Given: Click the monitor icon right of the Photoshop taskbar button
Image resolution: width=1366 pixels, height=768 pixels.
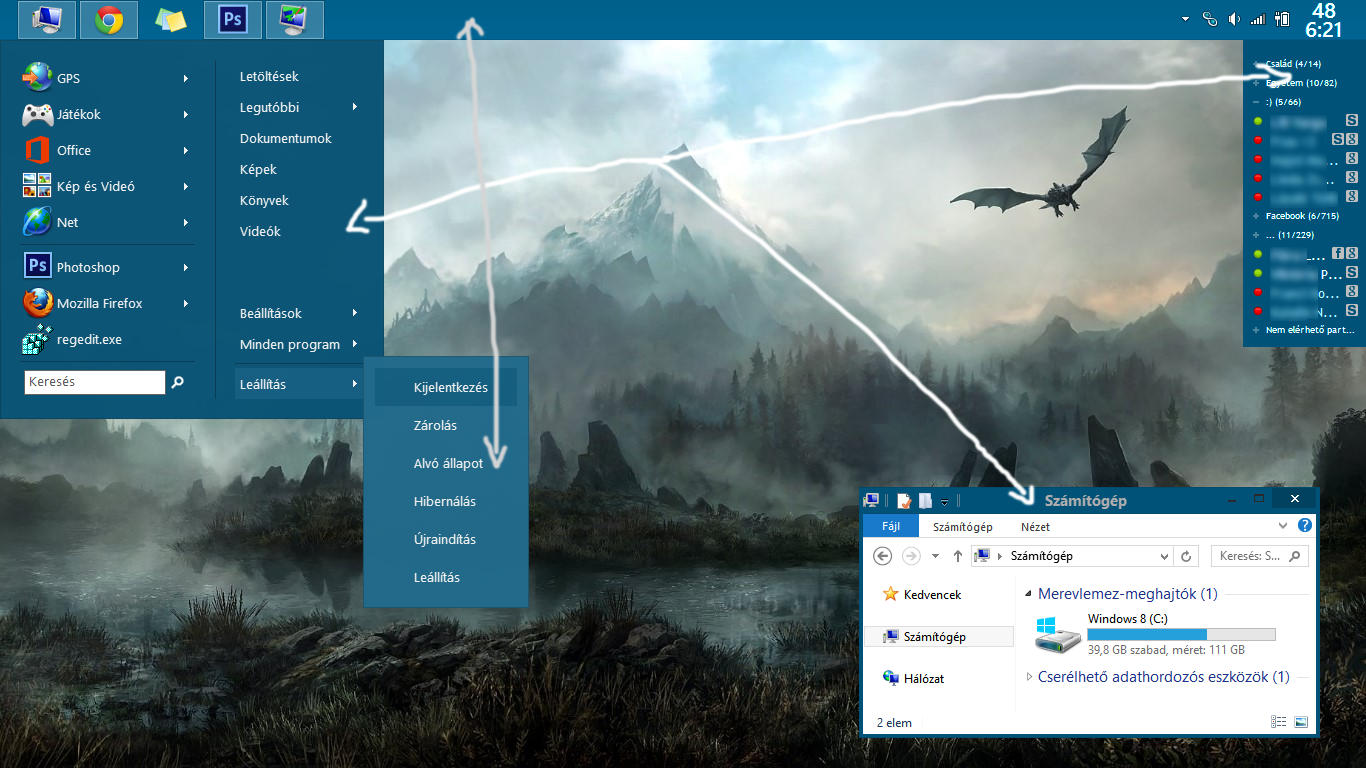Looking at the screenshot, I should click(295, 19).
